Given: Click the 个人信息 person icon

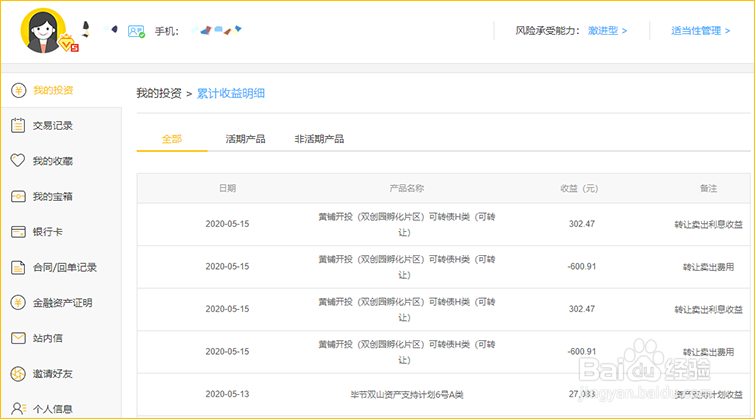Looking at the screenshot, I should click(x=18, y=409).
